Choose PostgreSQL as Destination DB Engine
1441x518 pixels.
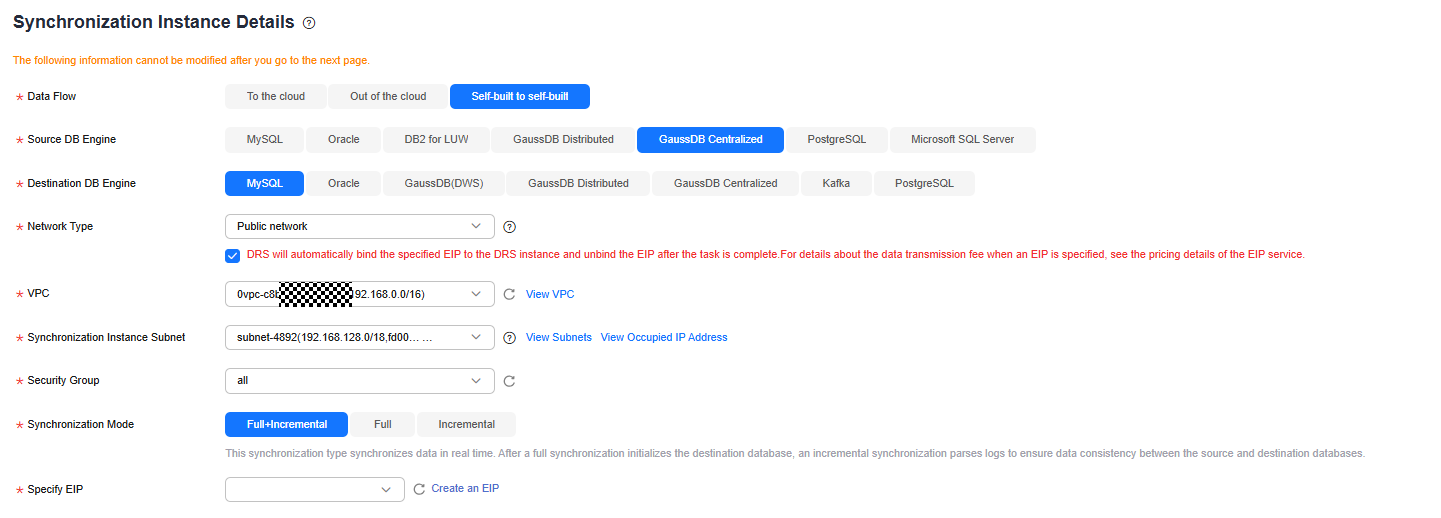(924, 184)
